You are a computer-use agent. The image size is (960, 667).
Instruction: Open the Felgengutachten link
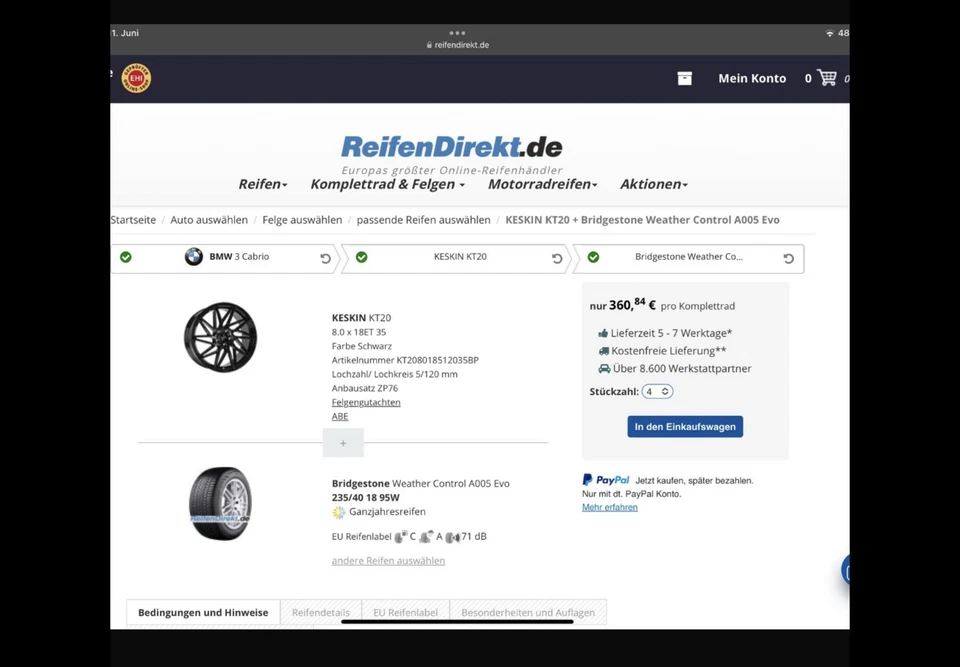[366, 402]
